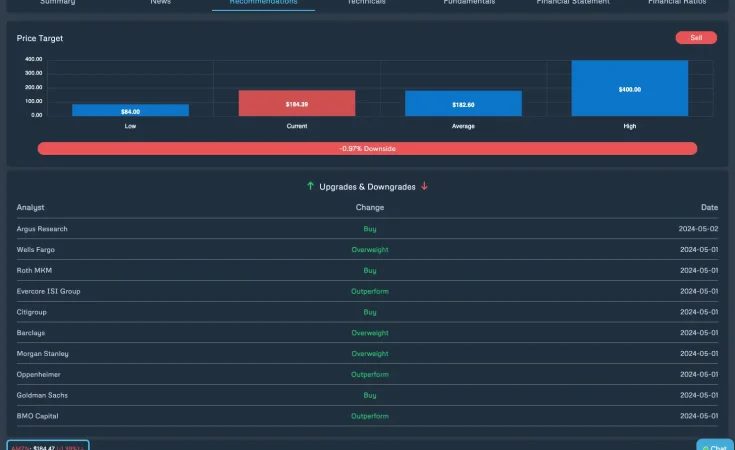The image size is (735, 450).
Task: Select the Argus Research row
Action: (368, 229)
